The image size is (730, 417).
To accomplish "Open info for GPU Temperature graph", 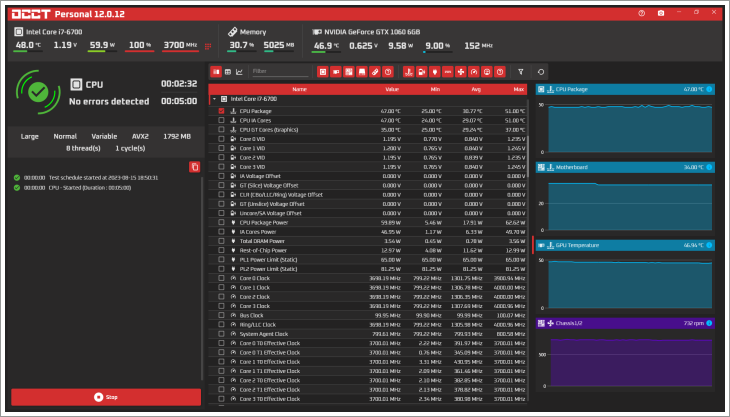I will tap(709, 245).
